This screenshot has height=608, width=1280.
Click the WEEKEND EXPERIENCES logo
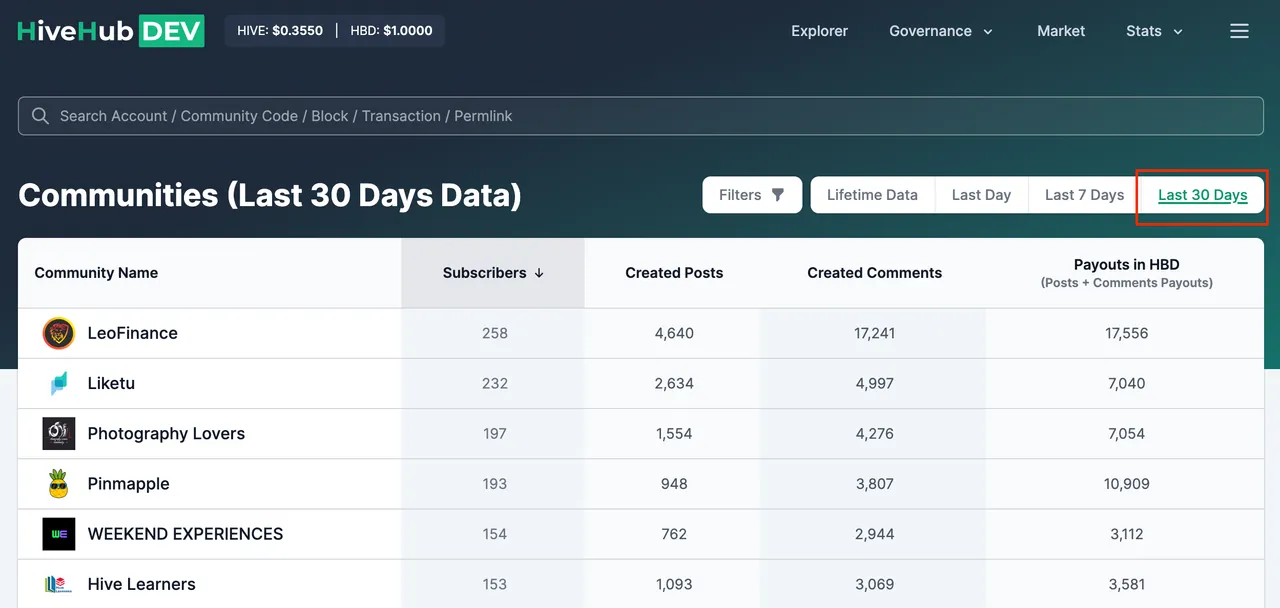coord(59,534)
